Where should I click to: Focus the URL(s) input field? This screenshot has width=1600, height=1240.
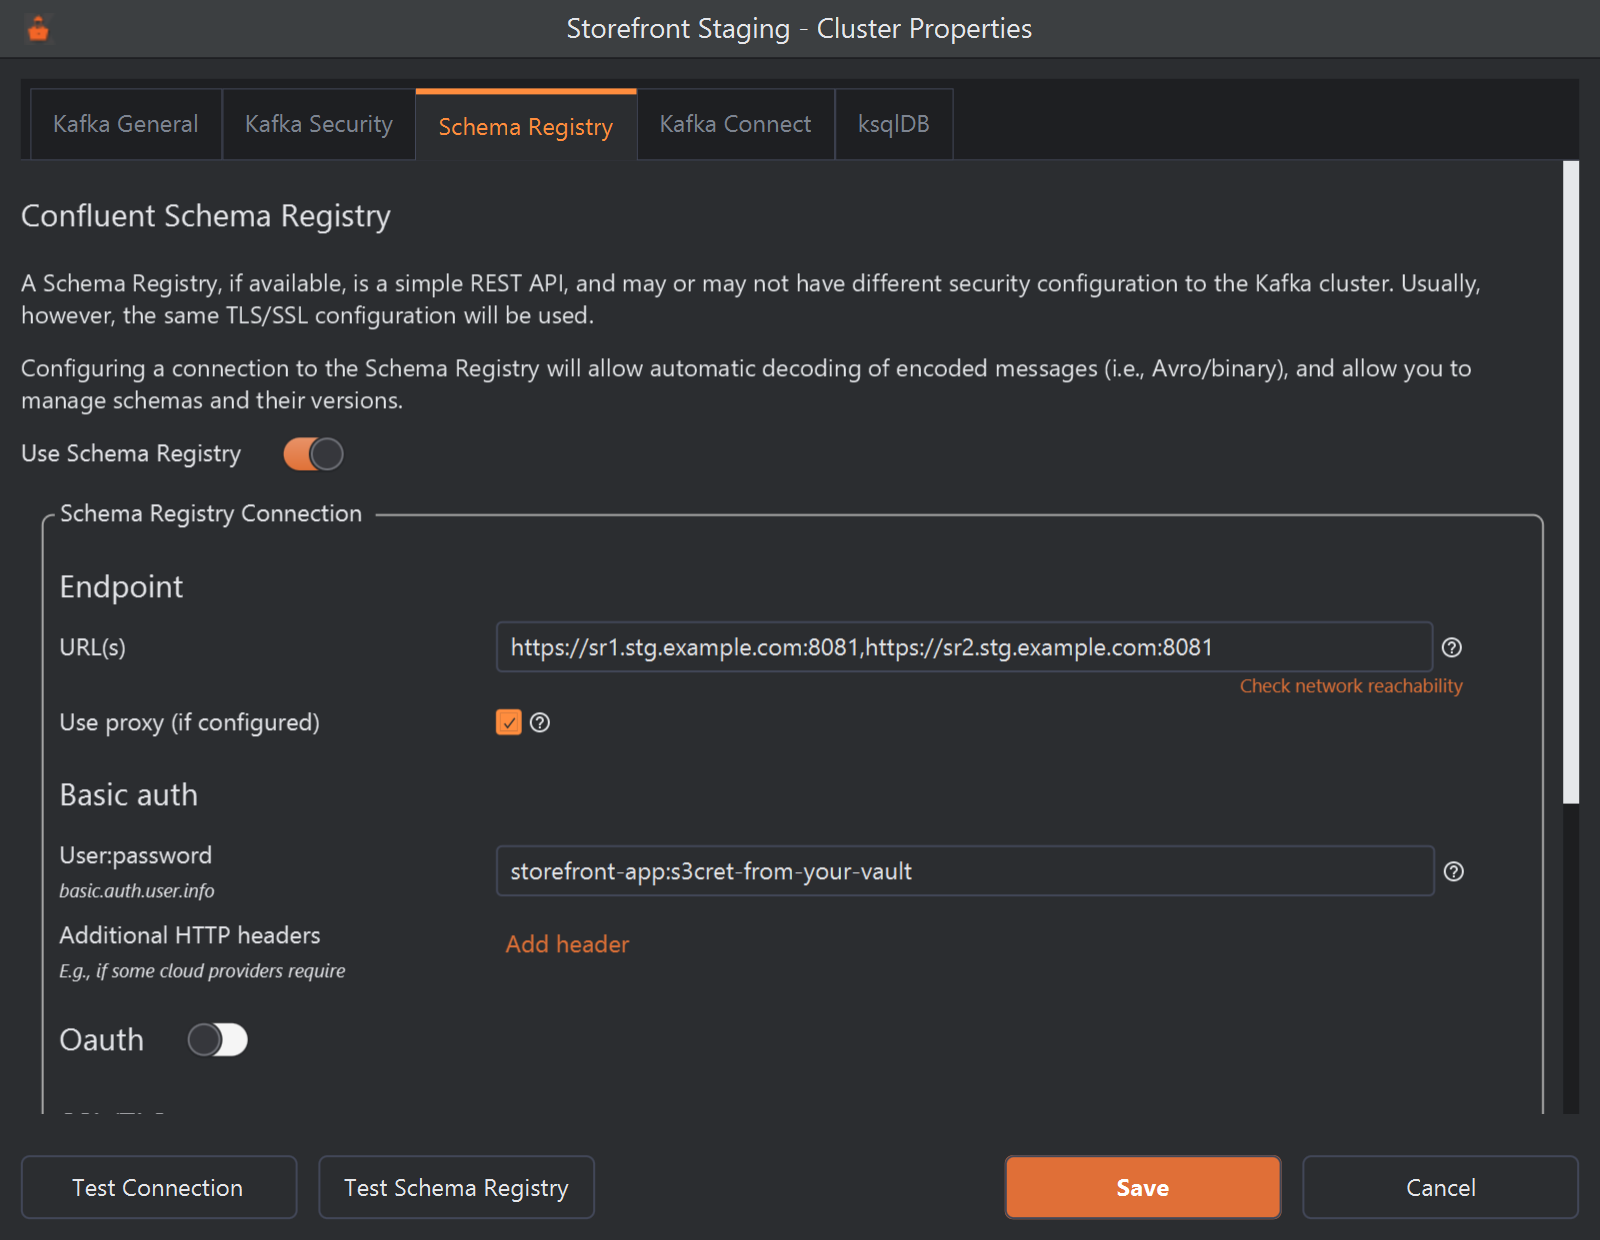(x=964, y=647)
